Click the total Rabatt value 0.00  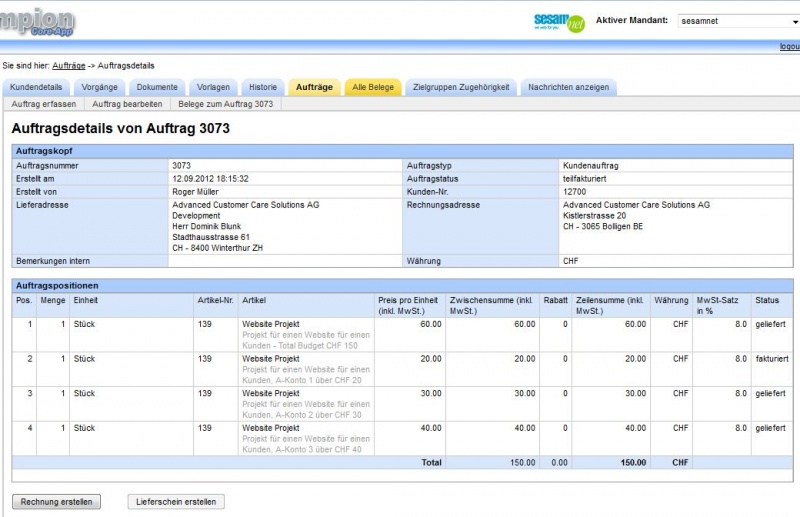(559, 462)
